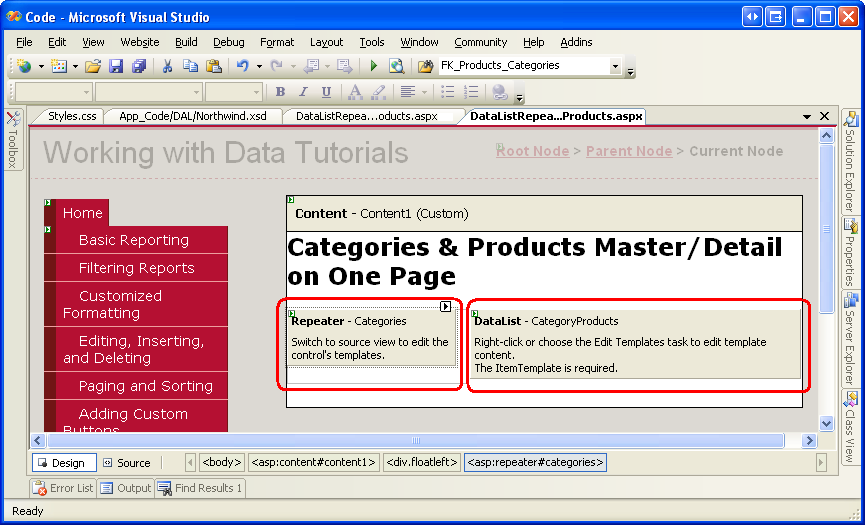Click the Bulleted list icon
This screenshot has height=525, width=865.
coord(448,92)
